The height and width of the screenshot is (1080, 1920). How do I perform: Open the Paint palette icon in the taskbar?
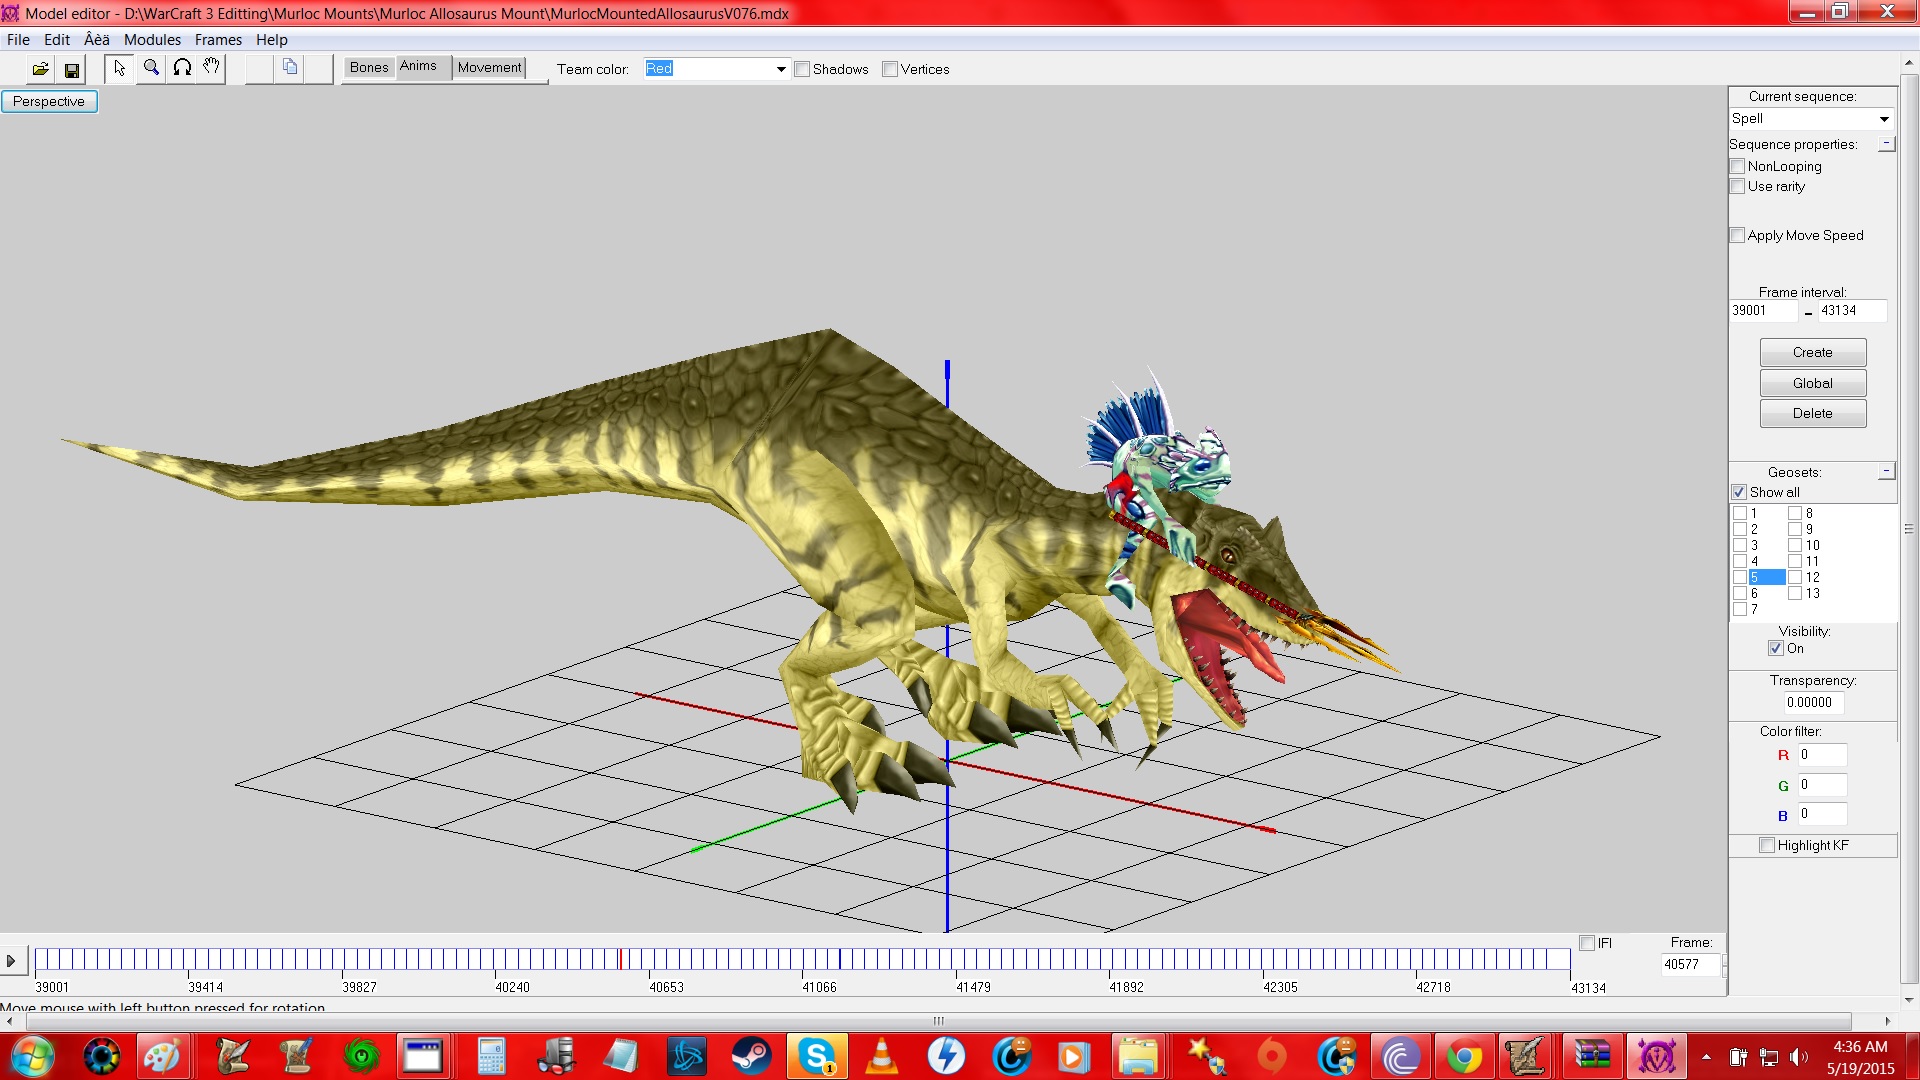tap(162, 1056)
